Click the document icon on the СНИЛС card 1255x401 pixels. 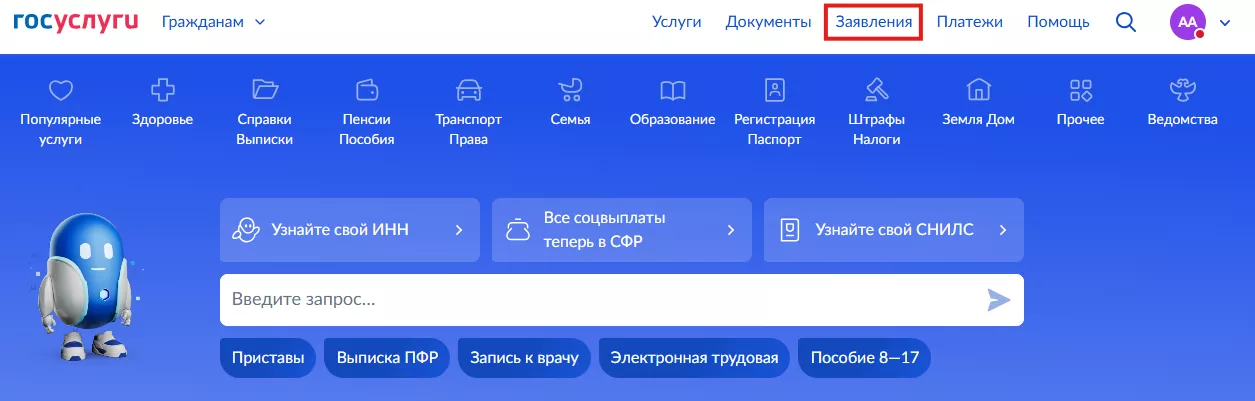pos(790,230)
